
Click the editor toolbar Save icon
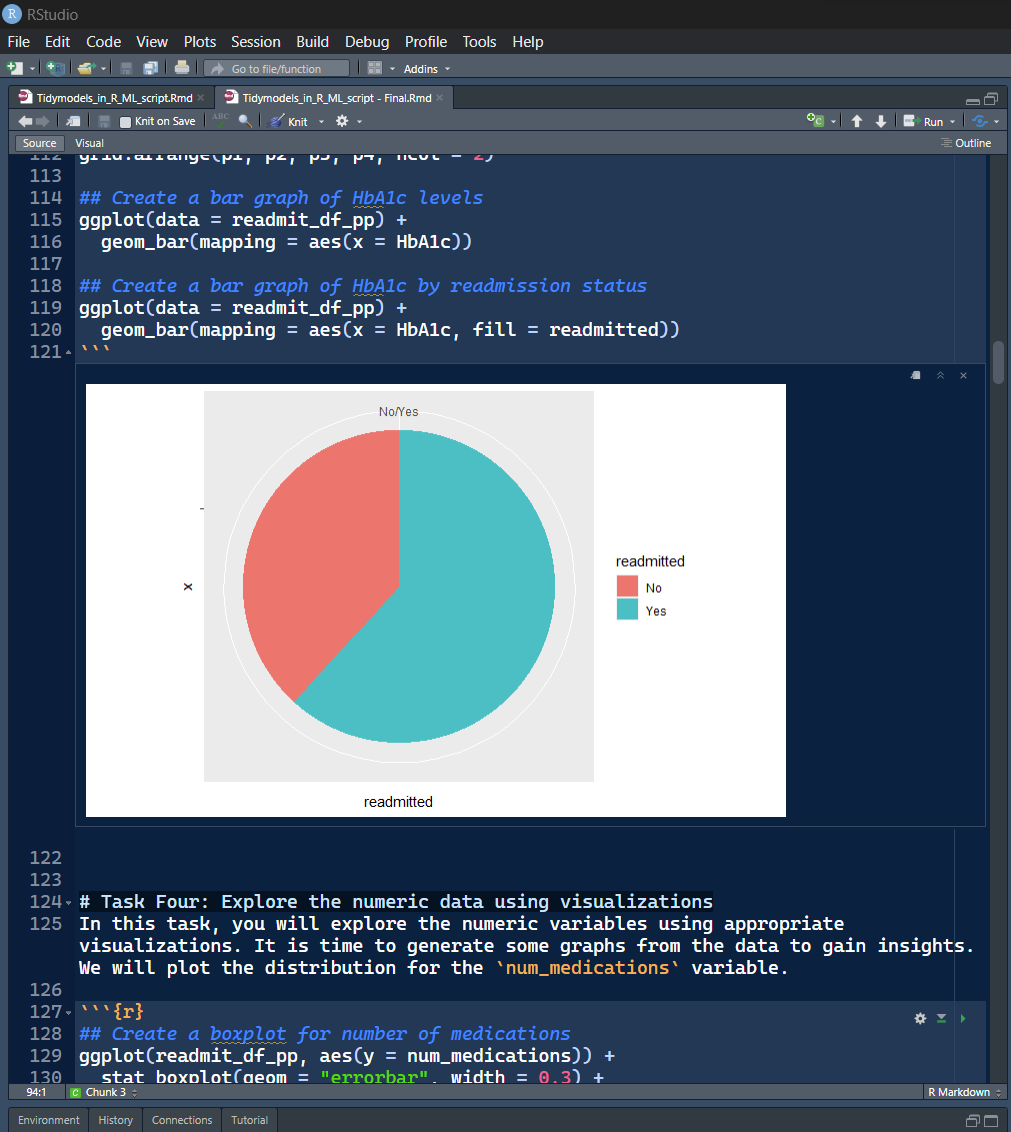coord(104,121)
